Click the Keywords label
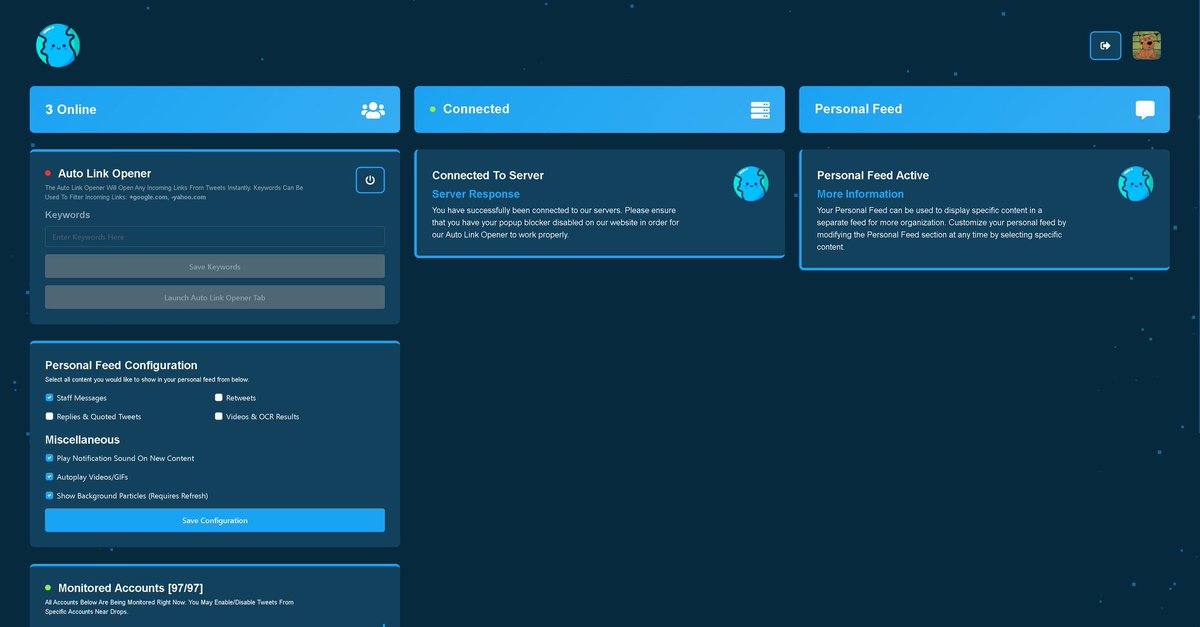The height and width of the screenshot is (627, 1200). [x=67, y=215]
